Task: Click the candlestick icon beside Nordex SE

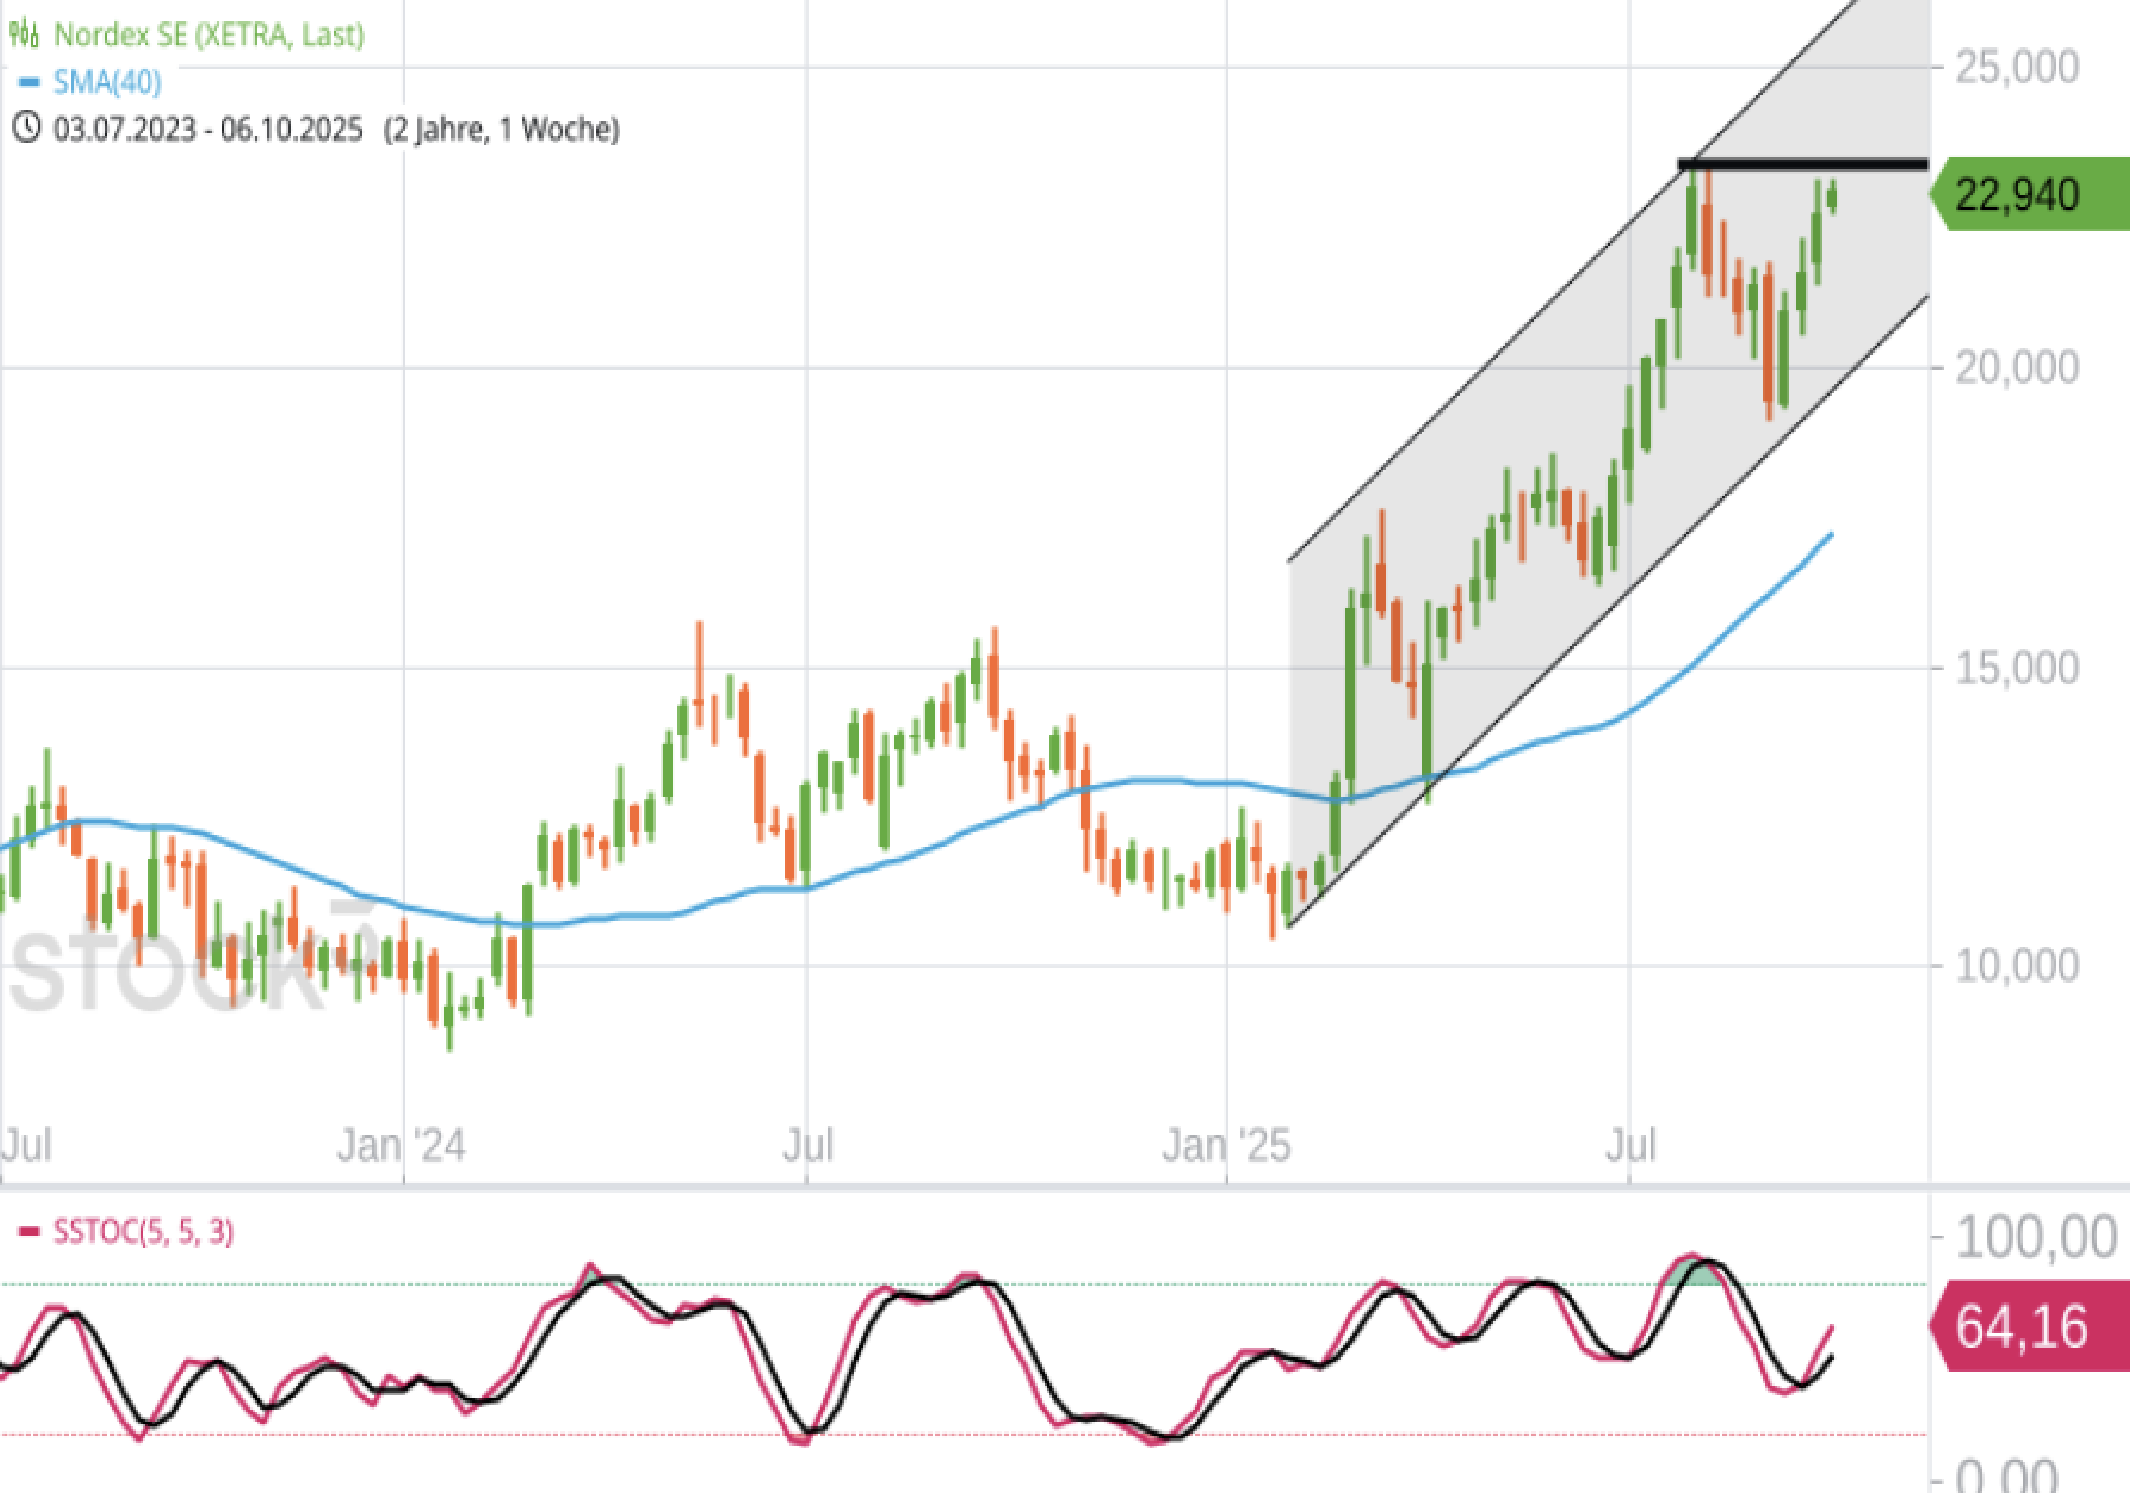Action: coord(24,34)
